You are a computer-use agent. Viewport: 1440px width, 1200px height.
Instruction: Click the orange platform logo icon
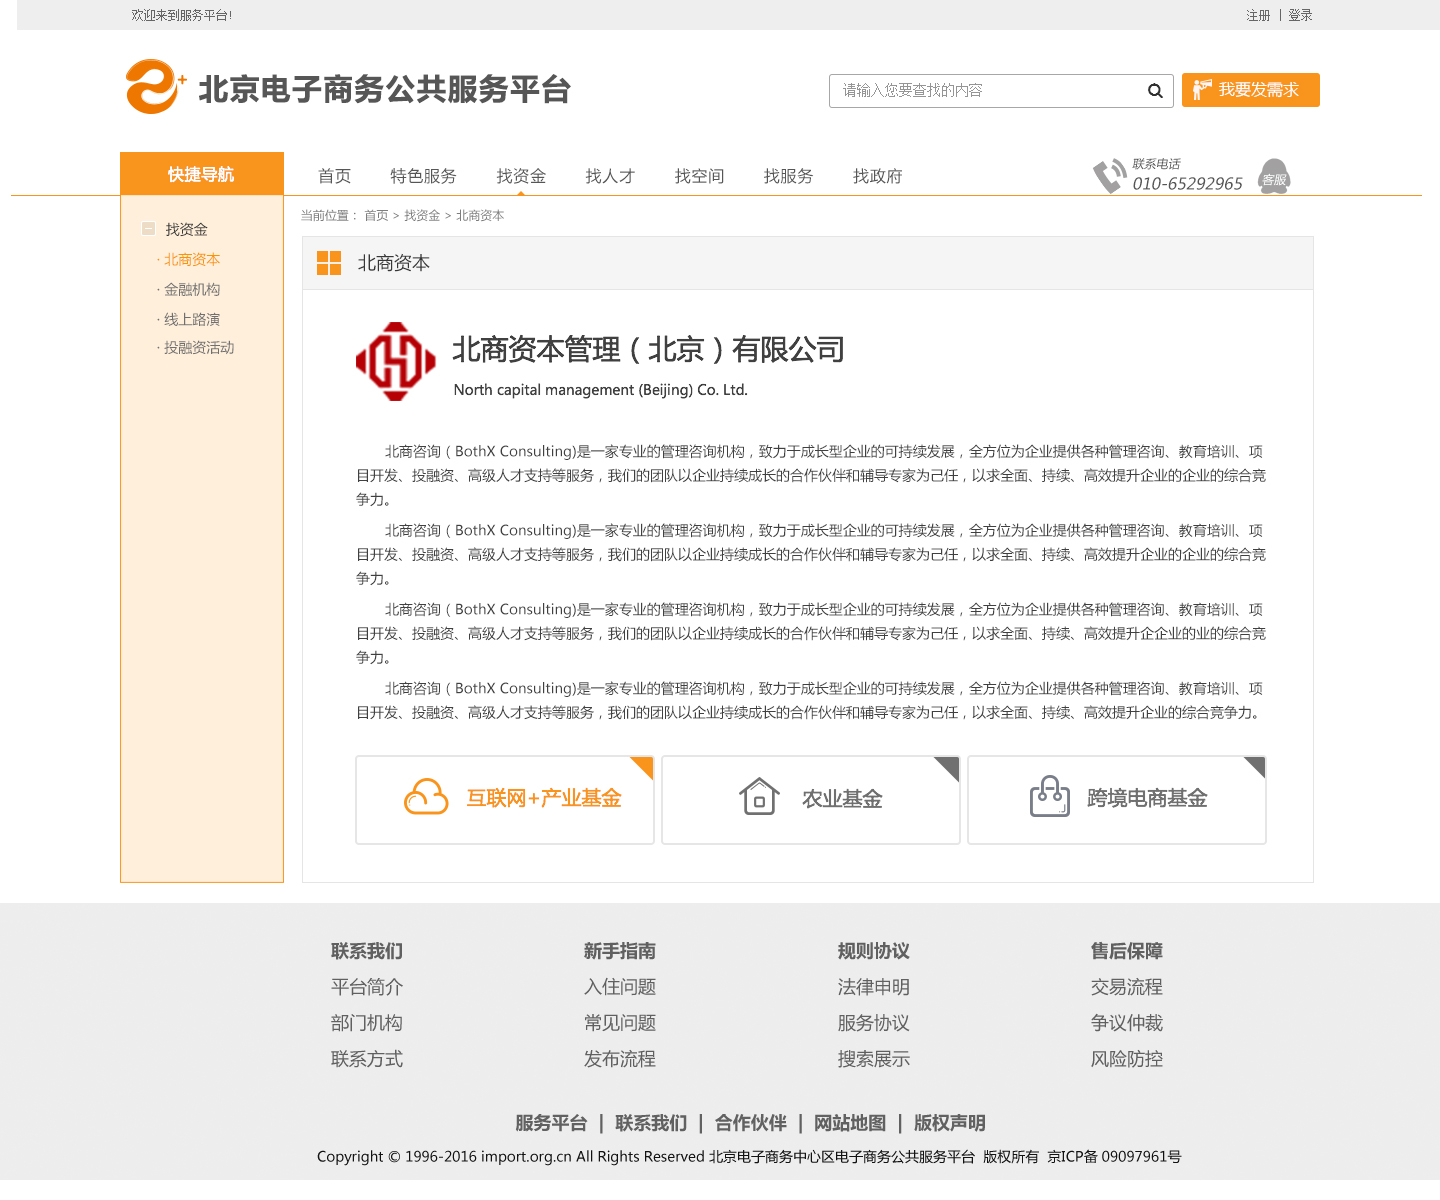click(155, 87)
